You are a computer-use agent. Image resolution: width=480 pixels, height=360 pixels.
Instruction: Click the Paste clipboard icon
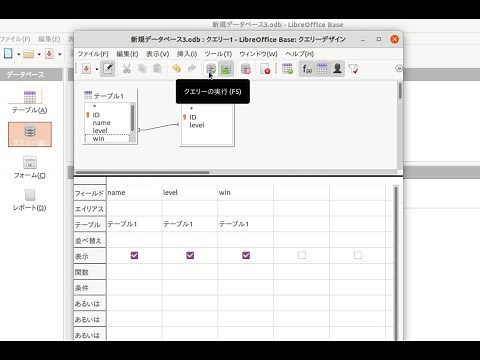(157, 69)
